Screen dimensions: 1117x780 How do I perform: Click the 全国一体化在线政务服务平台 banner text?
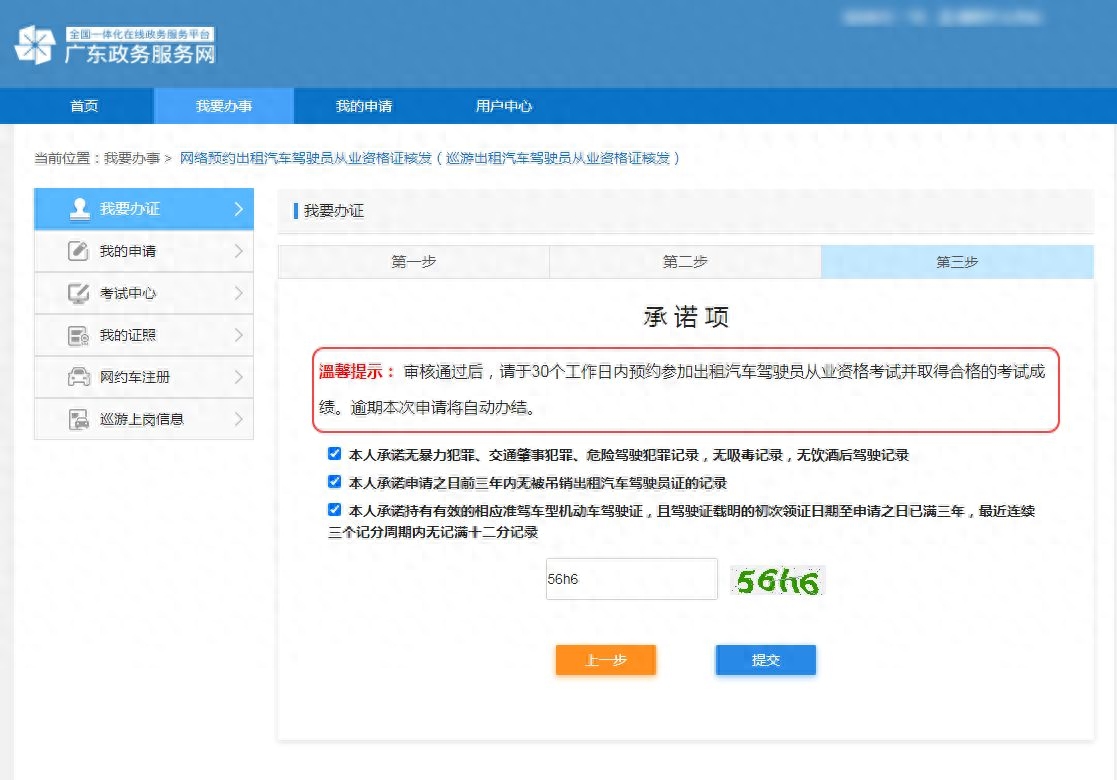coord(140,34)
